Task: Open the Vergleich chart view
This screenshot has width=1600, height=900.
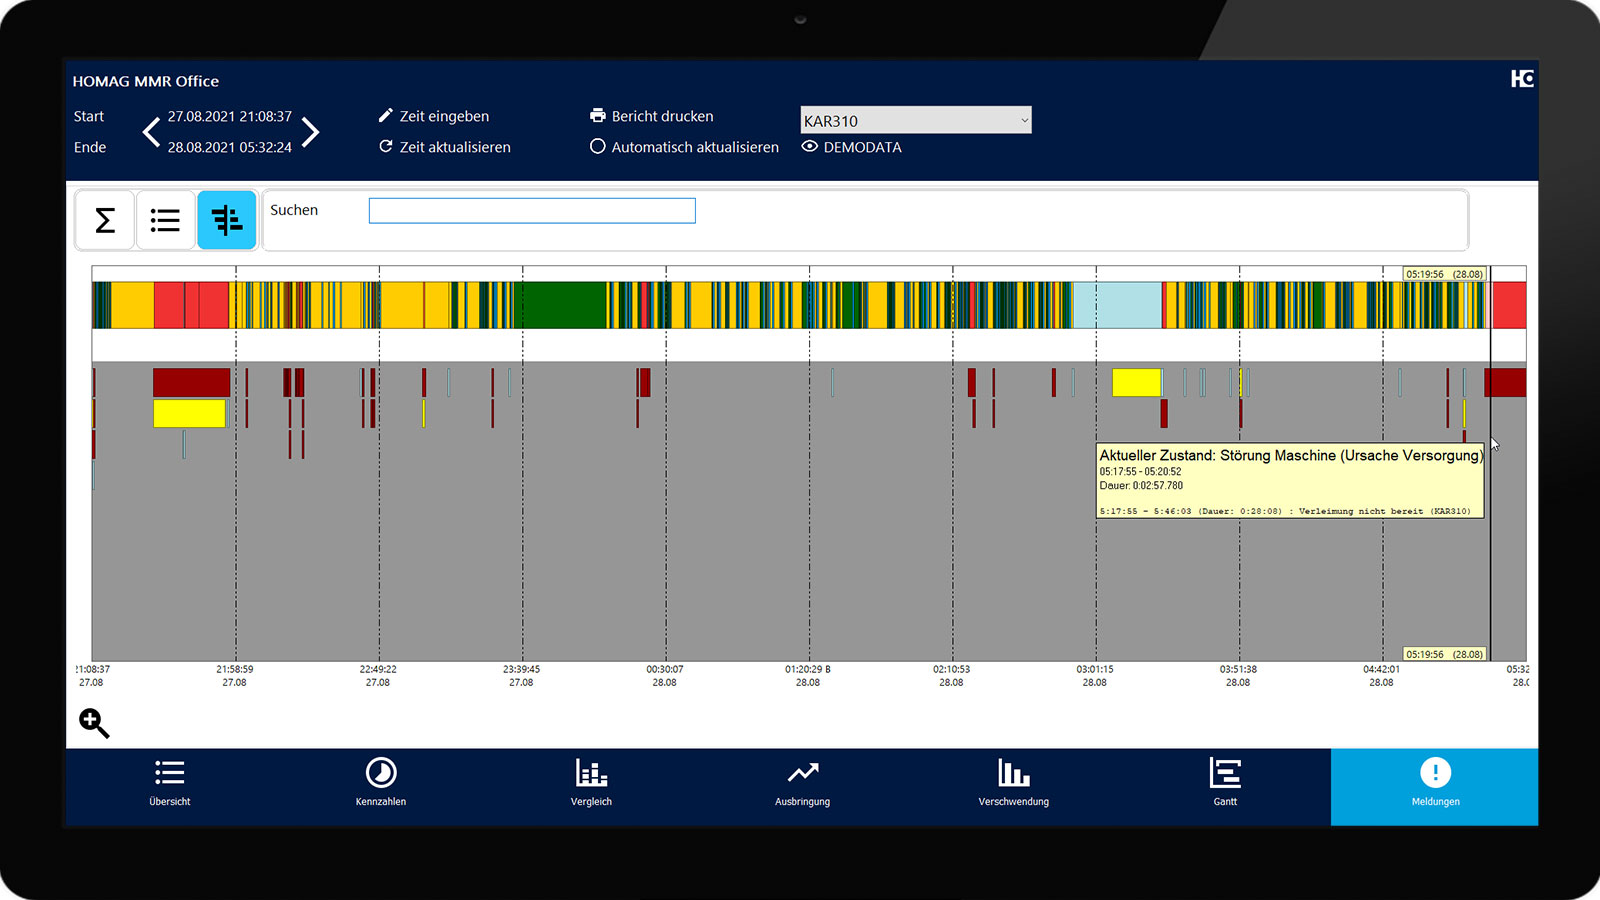Action: [591, 782]
